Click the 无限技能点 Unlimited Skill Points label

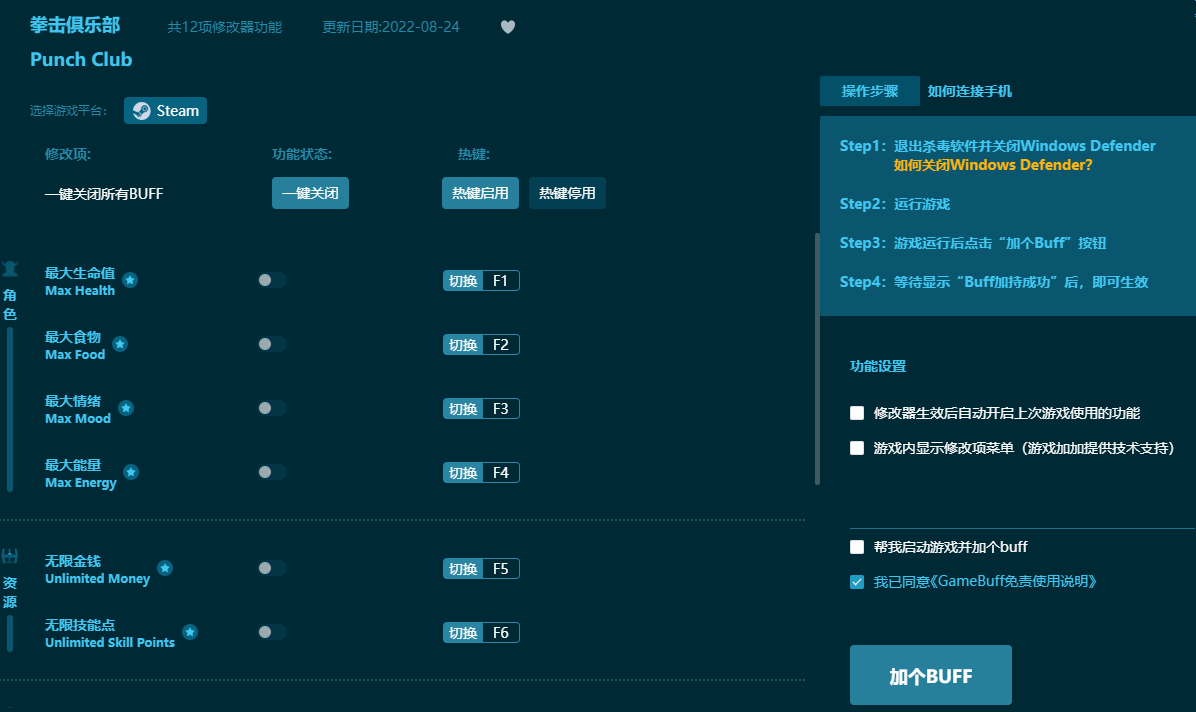(110, 633)
